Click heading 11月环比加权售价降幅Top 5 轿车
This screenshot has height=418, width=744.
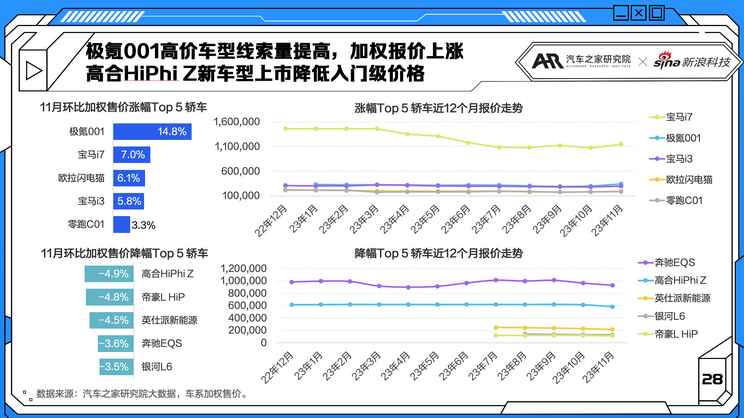click(124, 253)
